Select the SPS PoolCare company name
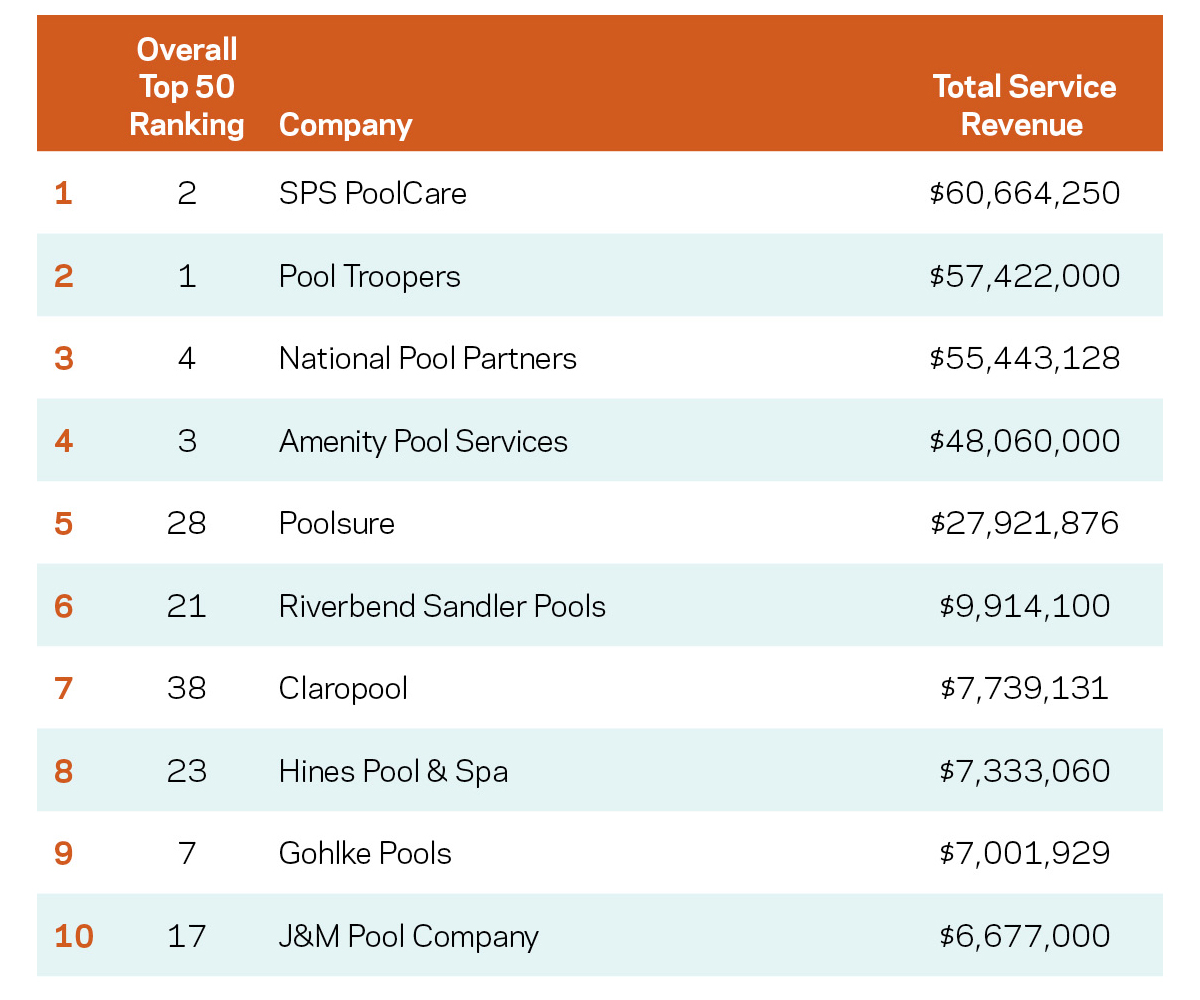 click(x=372, y=193)
